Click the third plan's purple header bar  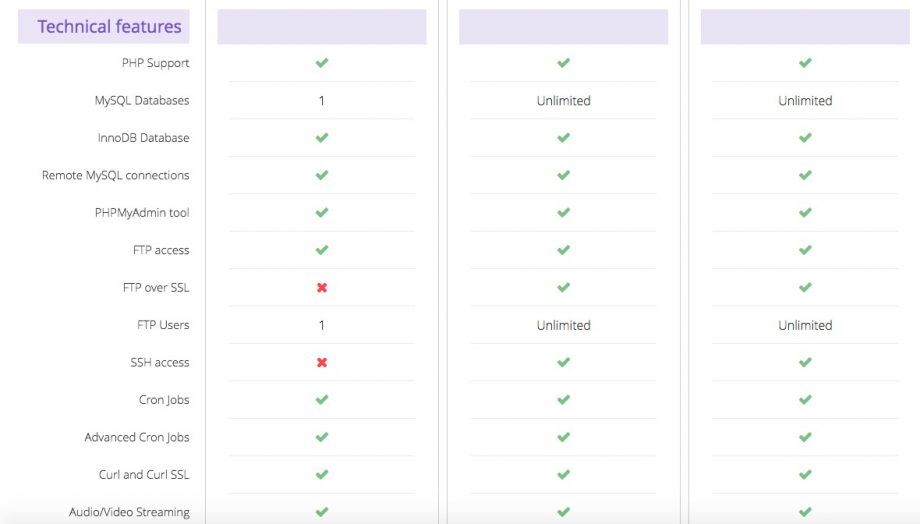click(x=805, y=26)
